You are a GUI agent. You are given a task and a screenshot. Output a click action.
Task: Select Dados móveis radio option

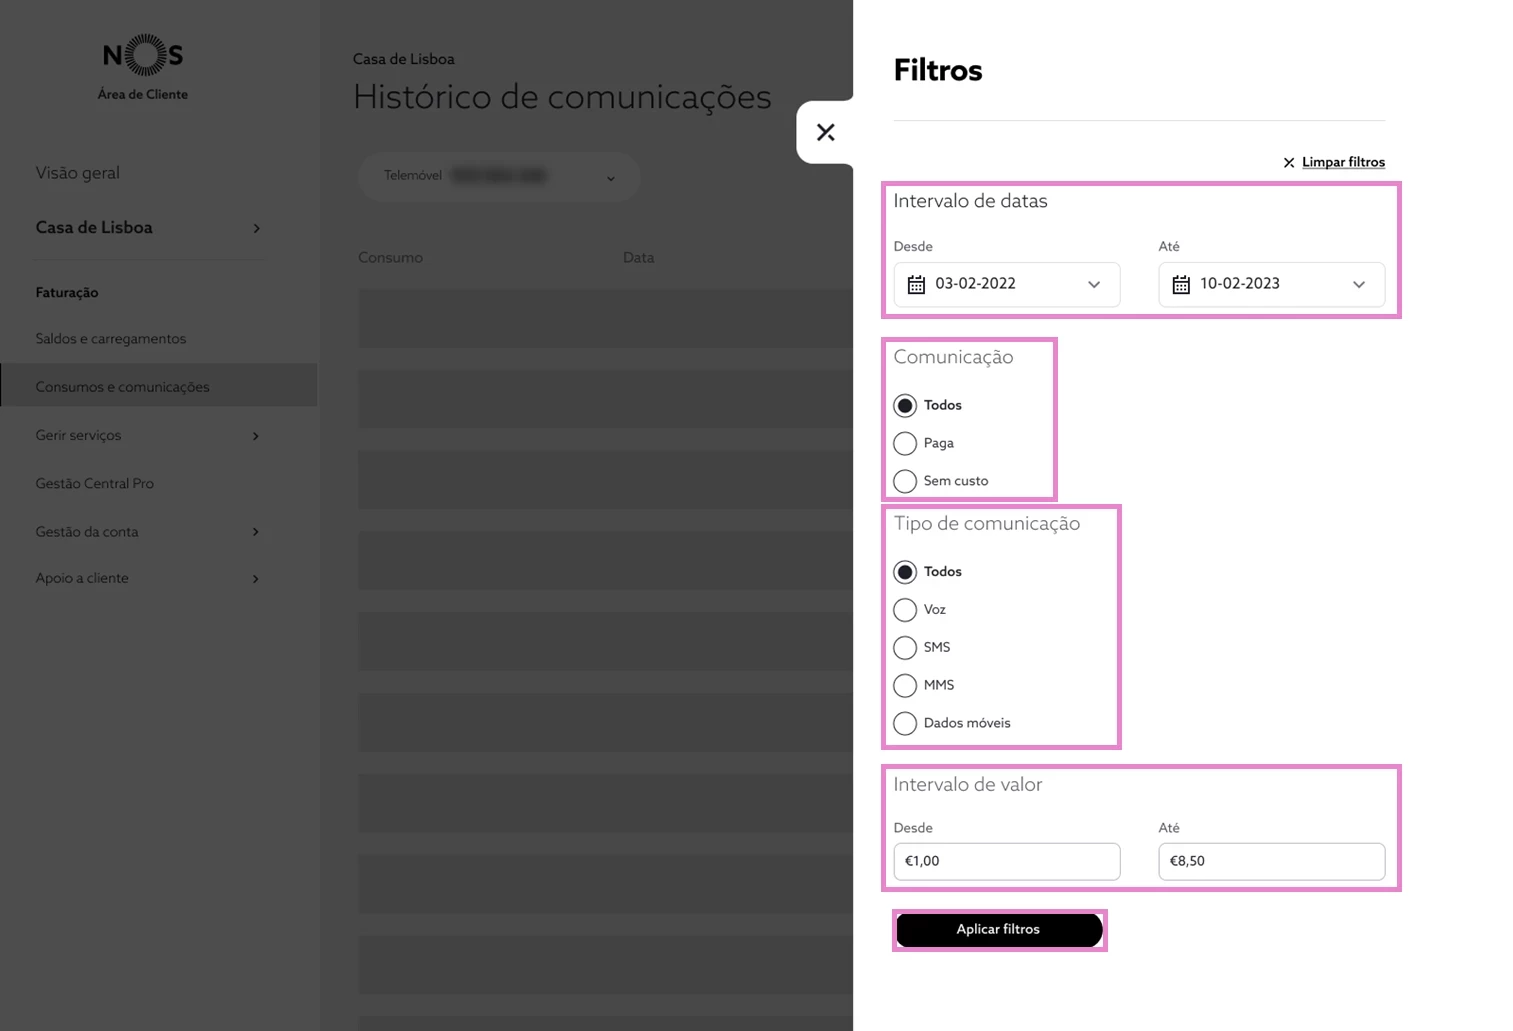coord(905,723)
